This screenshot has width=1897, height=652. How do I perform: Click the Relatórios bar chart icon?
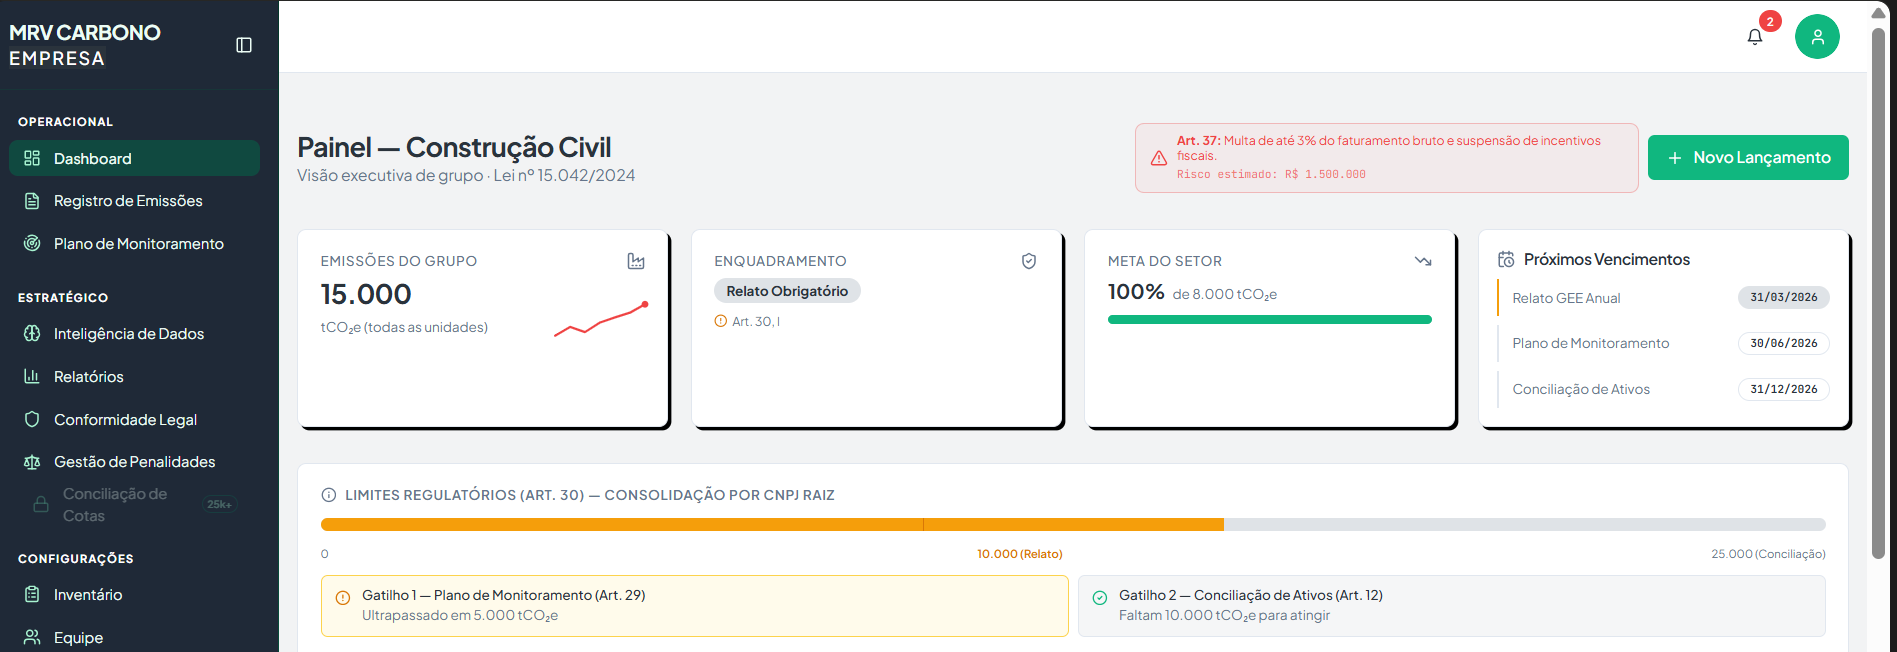click(32, 377)
